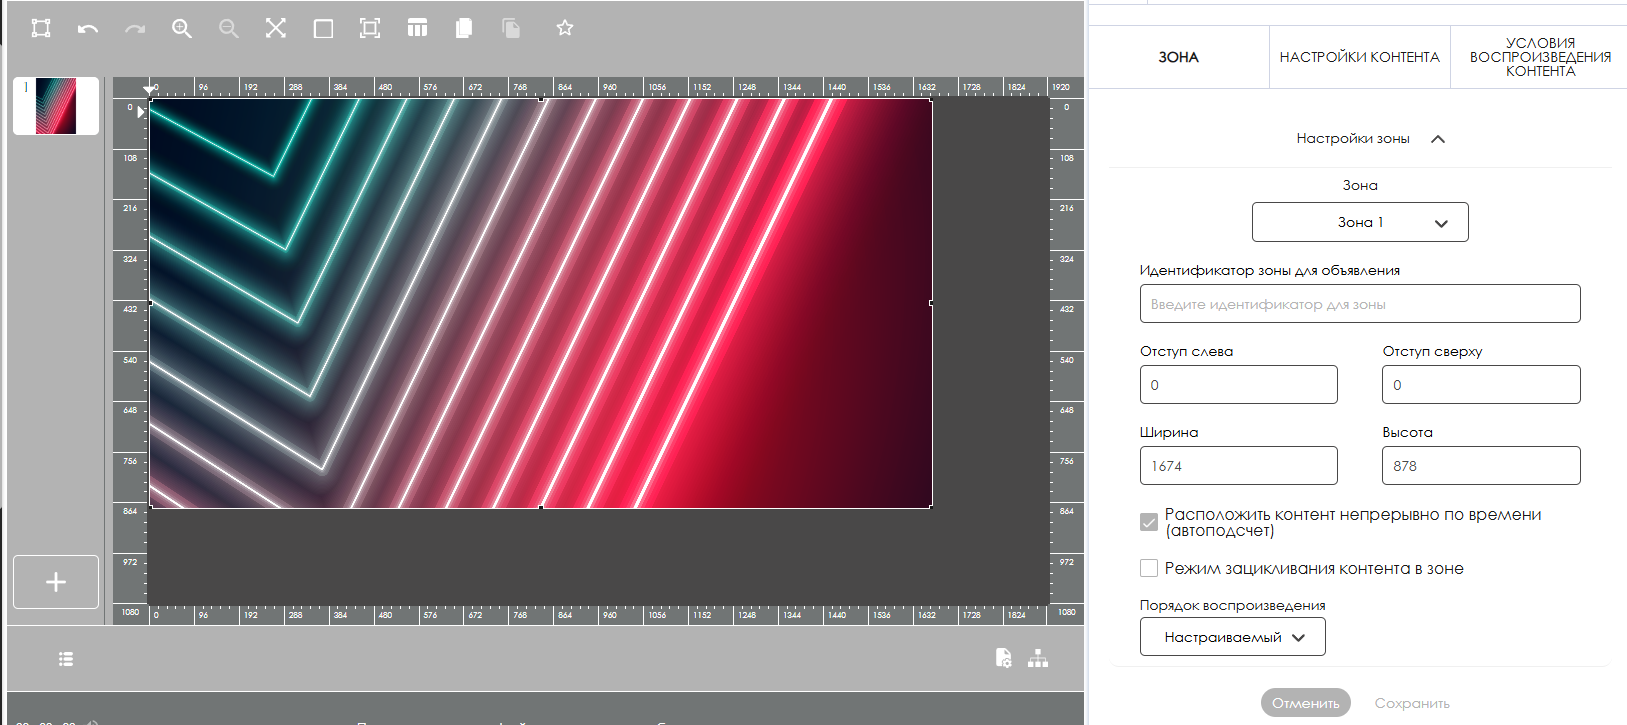Click the undo arrow icon
Screen dimensions: 1627x725
(x=88, y=29)
